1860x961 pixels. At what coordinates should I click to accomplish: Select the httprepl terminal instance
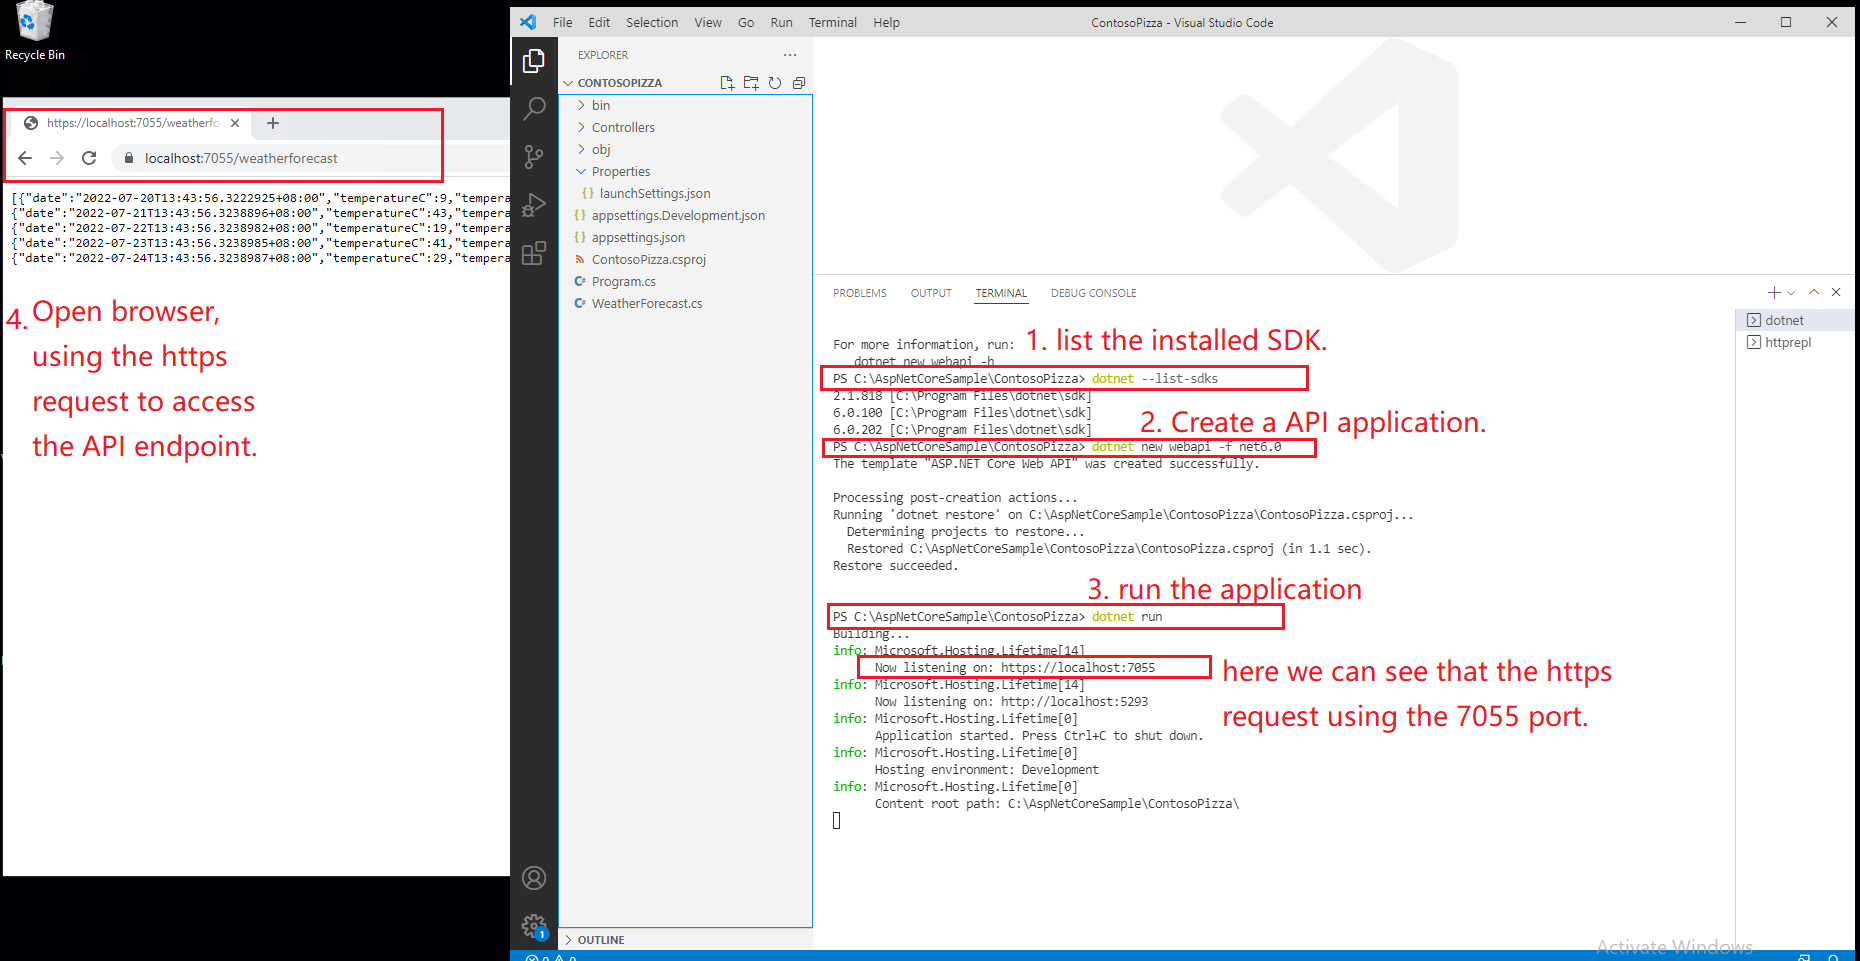(1795, 342)
